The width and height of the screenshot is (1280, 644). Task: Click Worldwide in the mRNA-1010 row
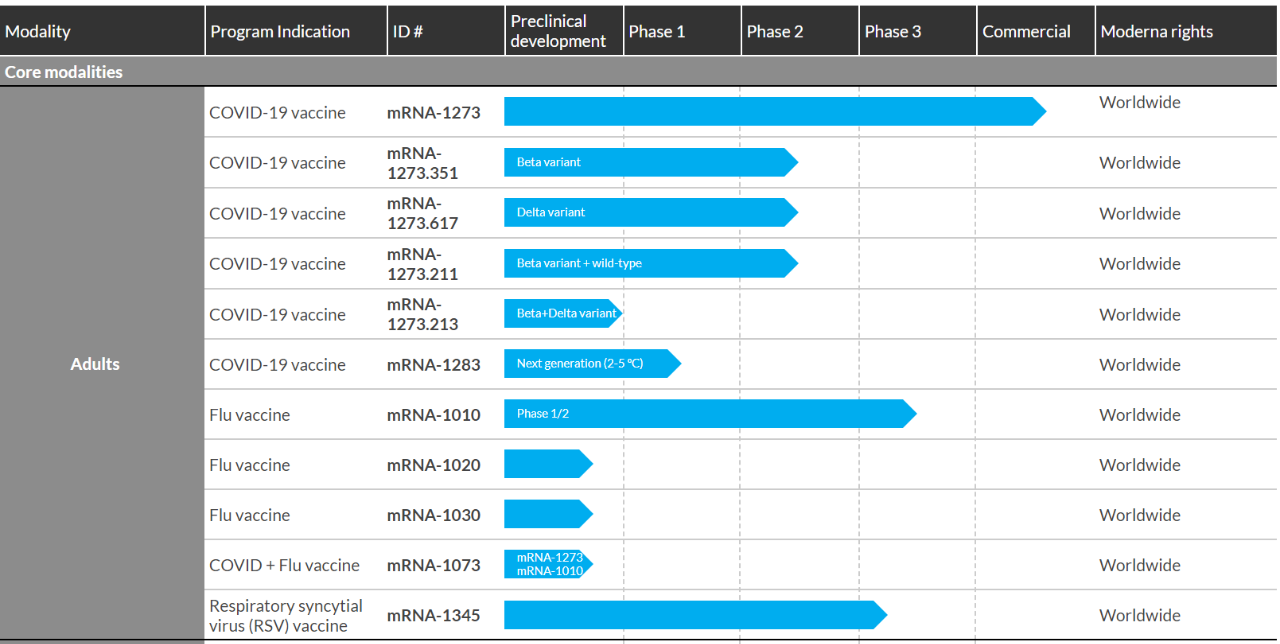(1140, 415)
